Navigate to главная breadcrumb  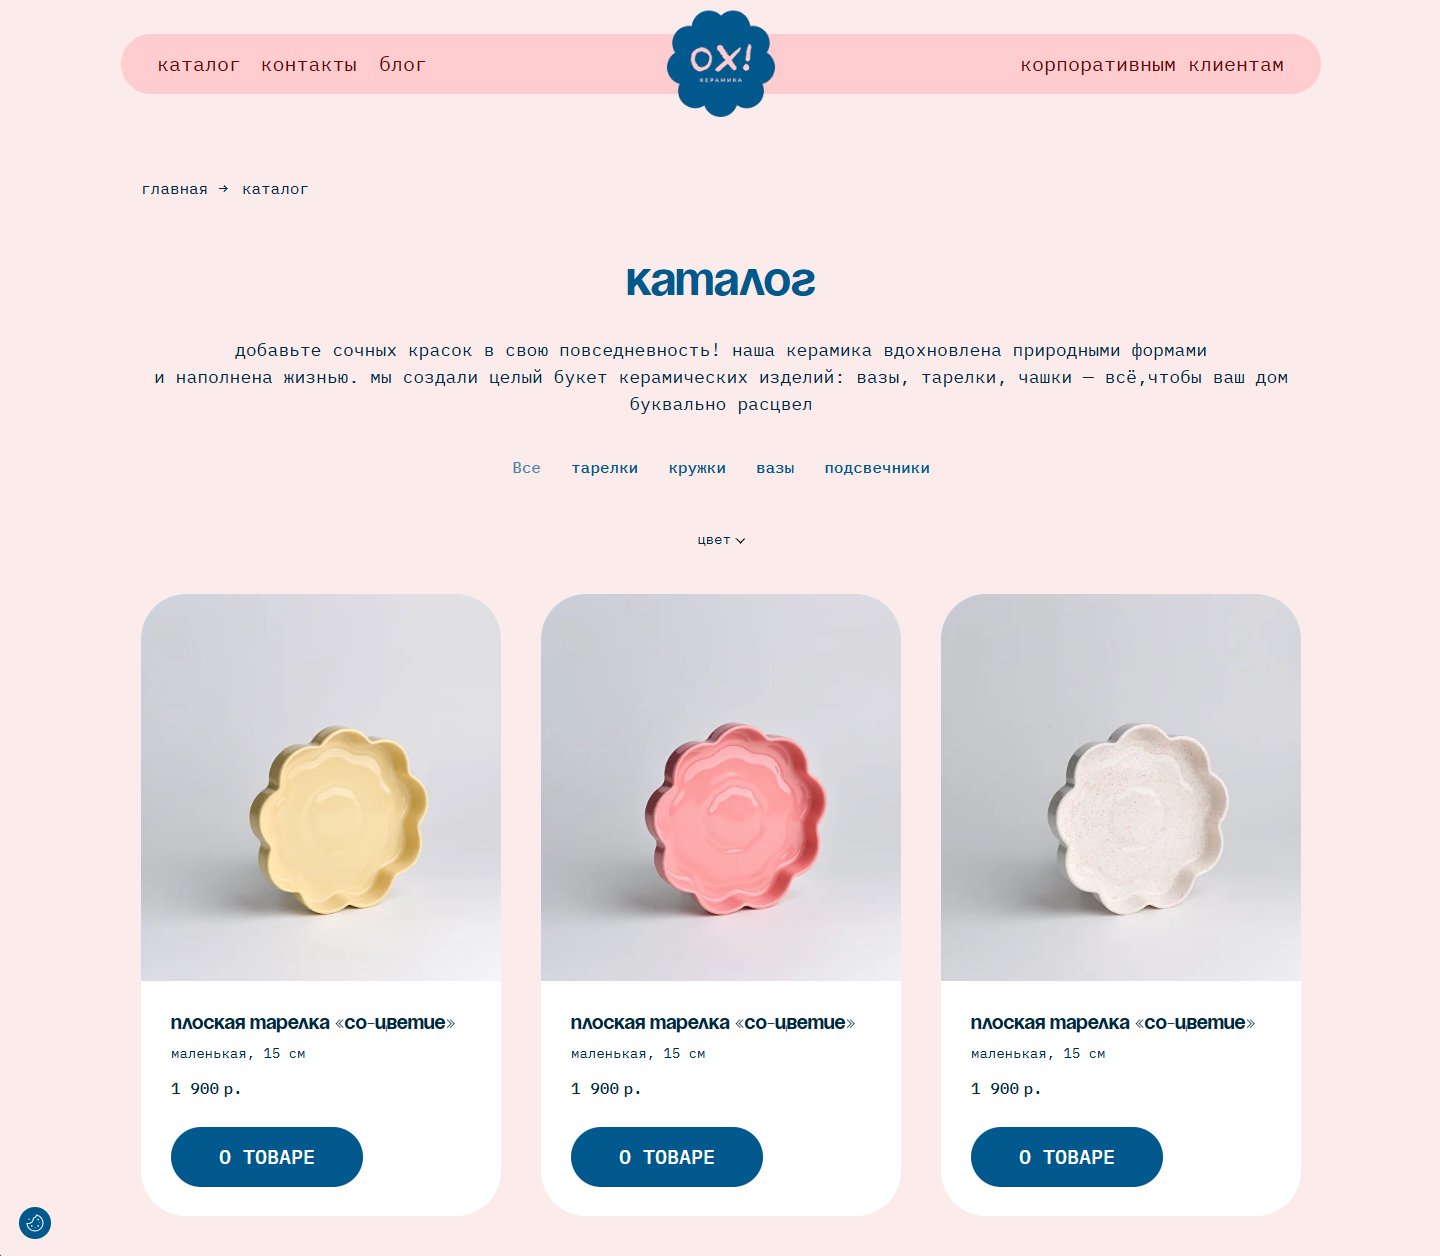pos(175,189)
